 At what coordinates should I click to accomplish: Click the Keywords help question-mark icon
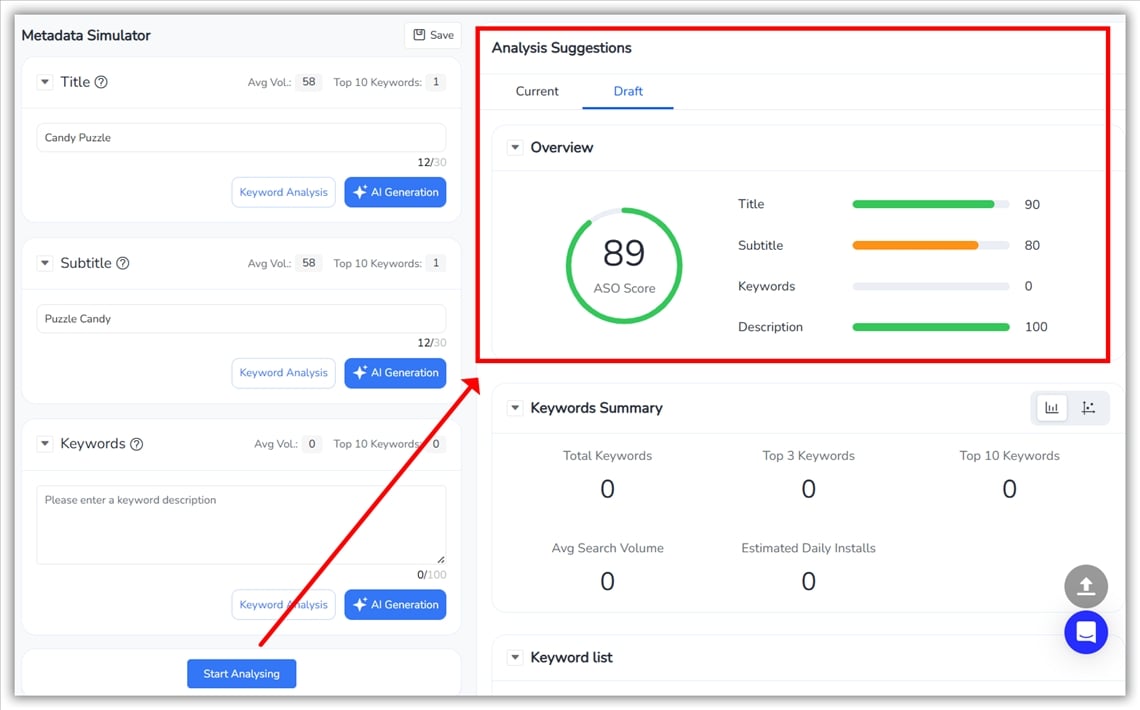(x=137, y=444)
